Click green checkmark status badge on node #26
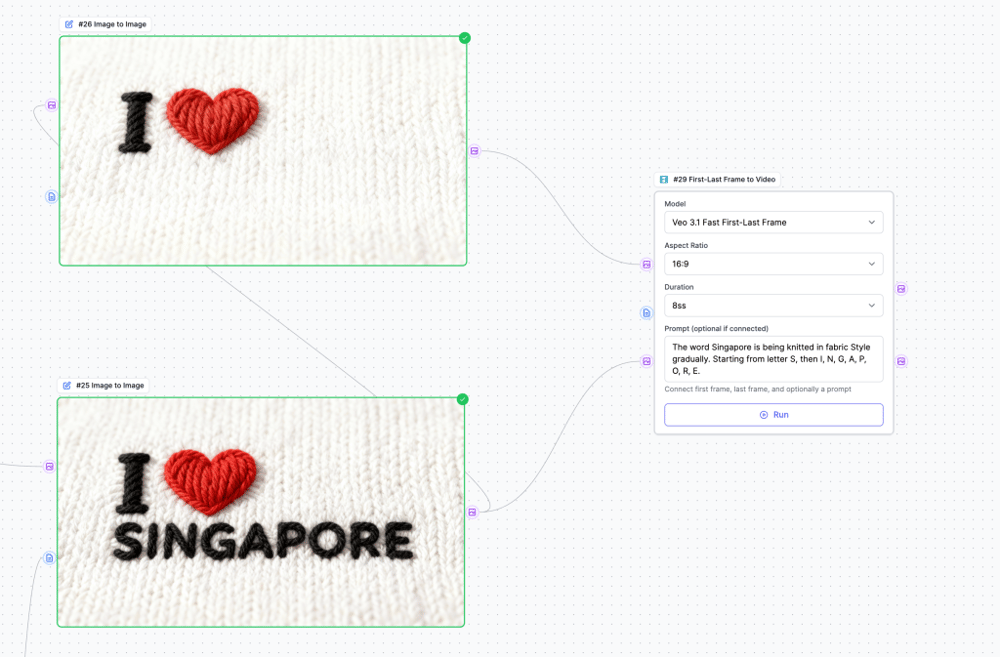1000x657 pixels. (464, 38)
